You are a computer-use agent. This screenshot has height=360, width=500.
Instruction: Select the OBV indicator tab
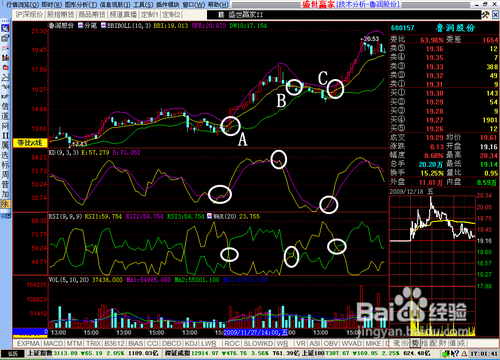331,343
